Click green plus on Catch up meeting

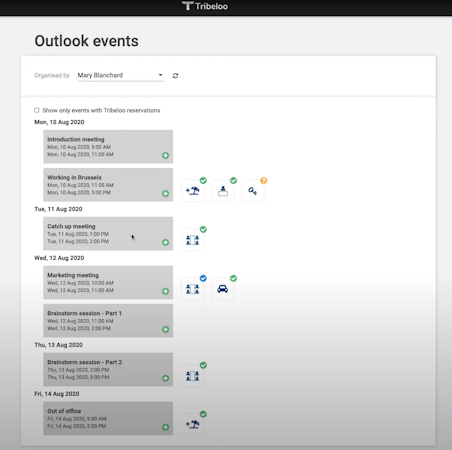coord(165,242)
